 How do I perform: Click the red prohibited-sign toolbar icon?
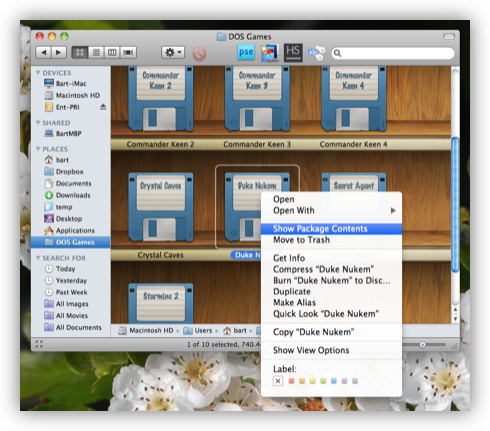pos(199,53)
